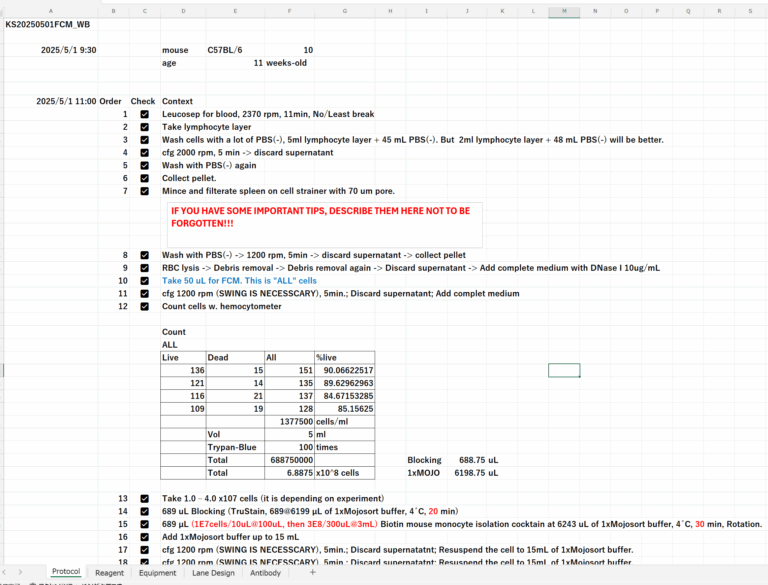Open the Reagent sheet tab

[109, 573]
